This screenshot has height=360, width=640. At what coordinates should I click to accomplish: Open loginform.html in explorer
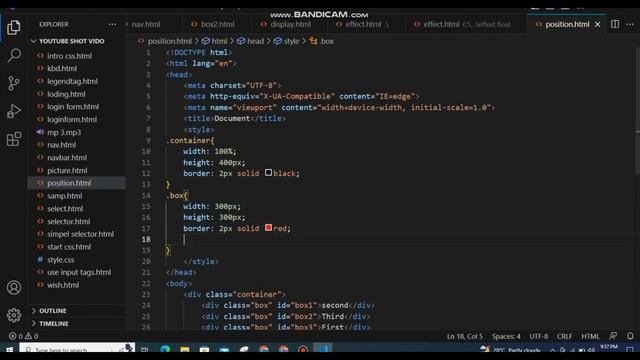[x=72, y=119]
